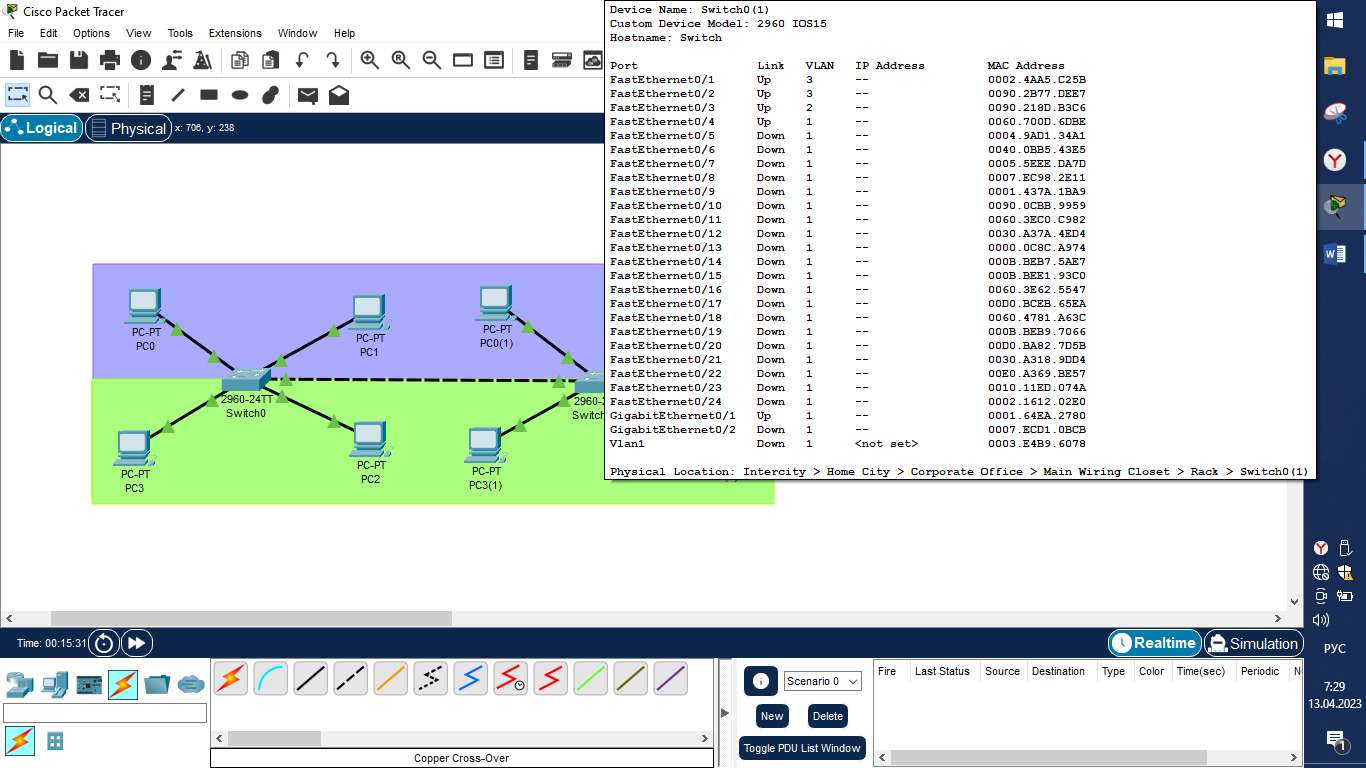Choose Copper Cross-Over dashed cable
Image resolution: width=1366 pixels, height=768 pixels.
pos(350,679)
